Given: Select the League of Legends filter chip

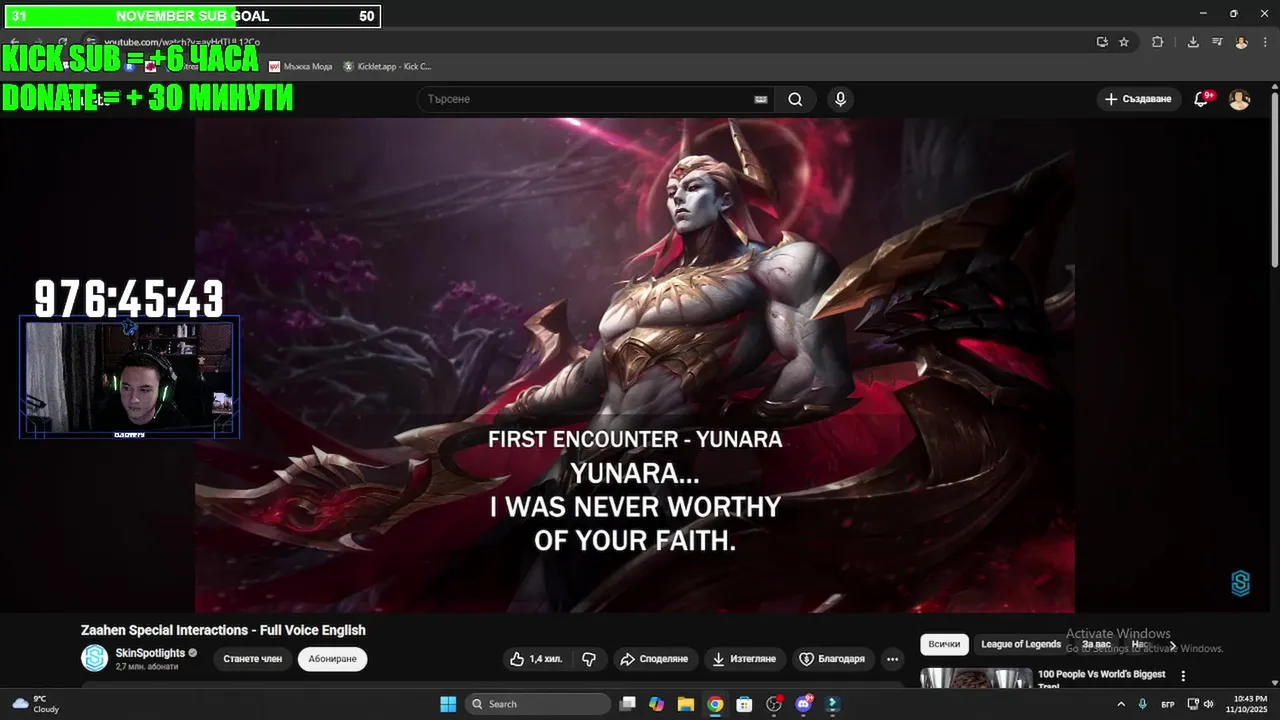Looking at the screenshot, I should coord(1021,644).
